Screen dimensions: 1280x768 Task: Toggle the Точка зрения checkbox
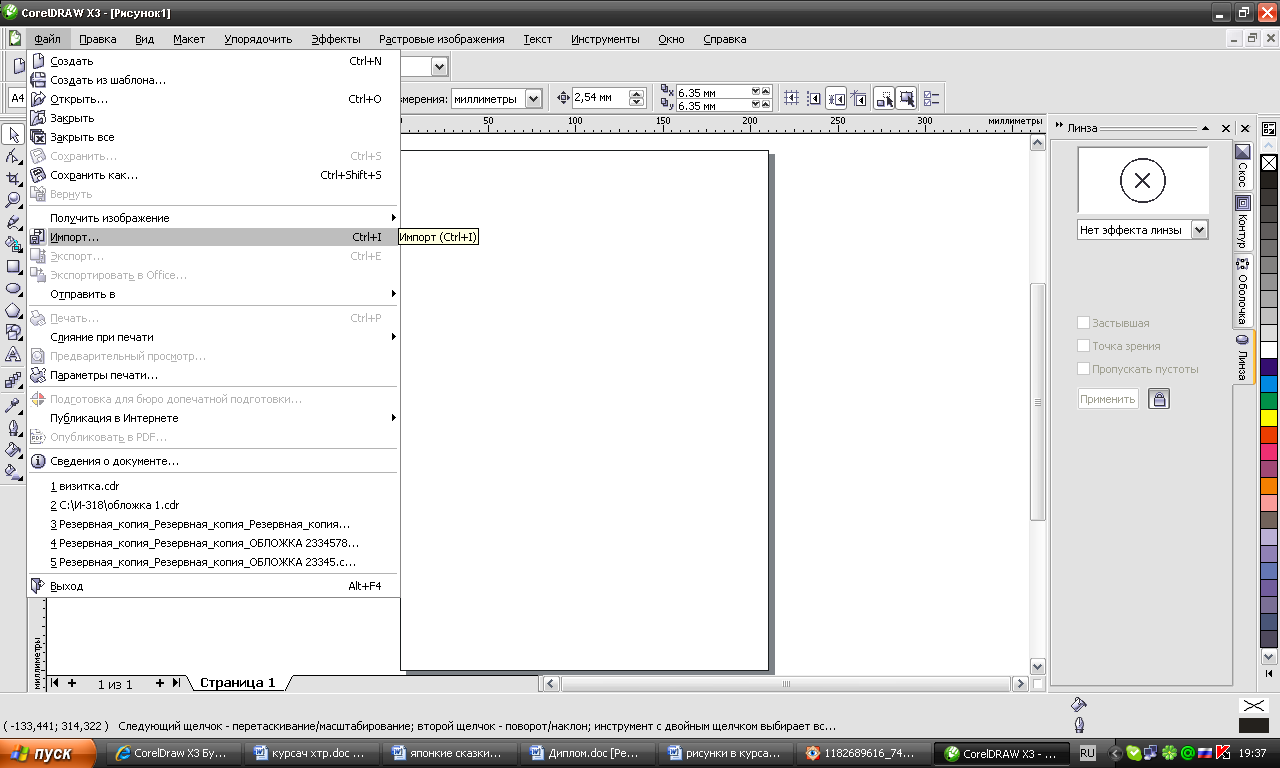1083,346
